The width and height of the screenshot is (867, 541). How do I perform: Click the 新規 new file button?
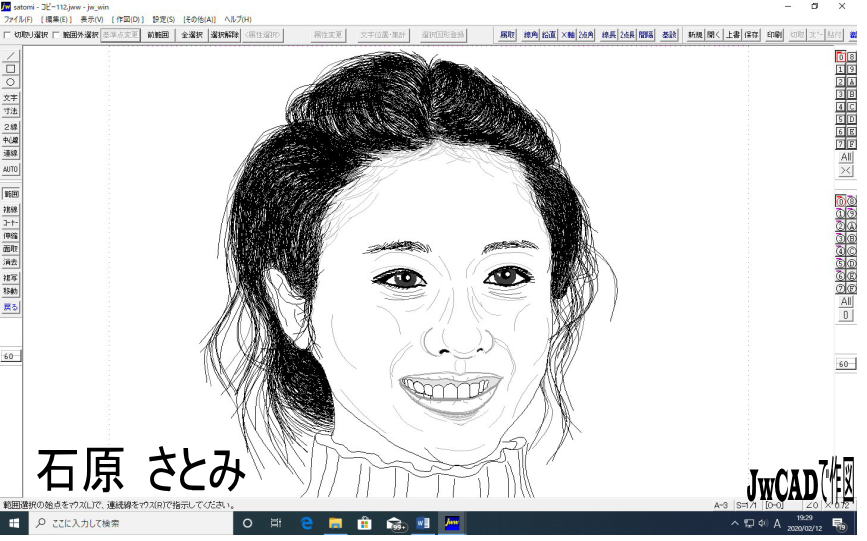695,35
